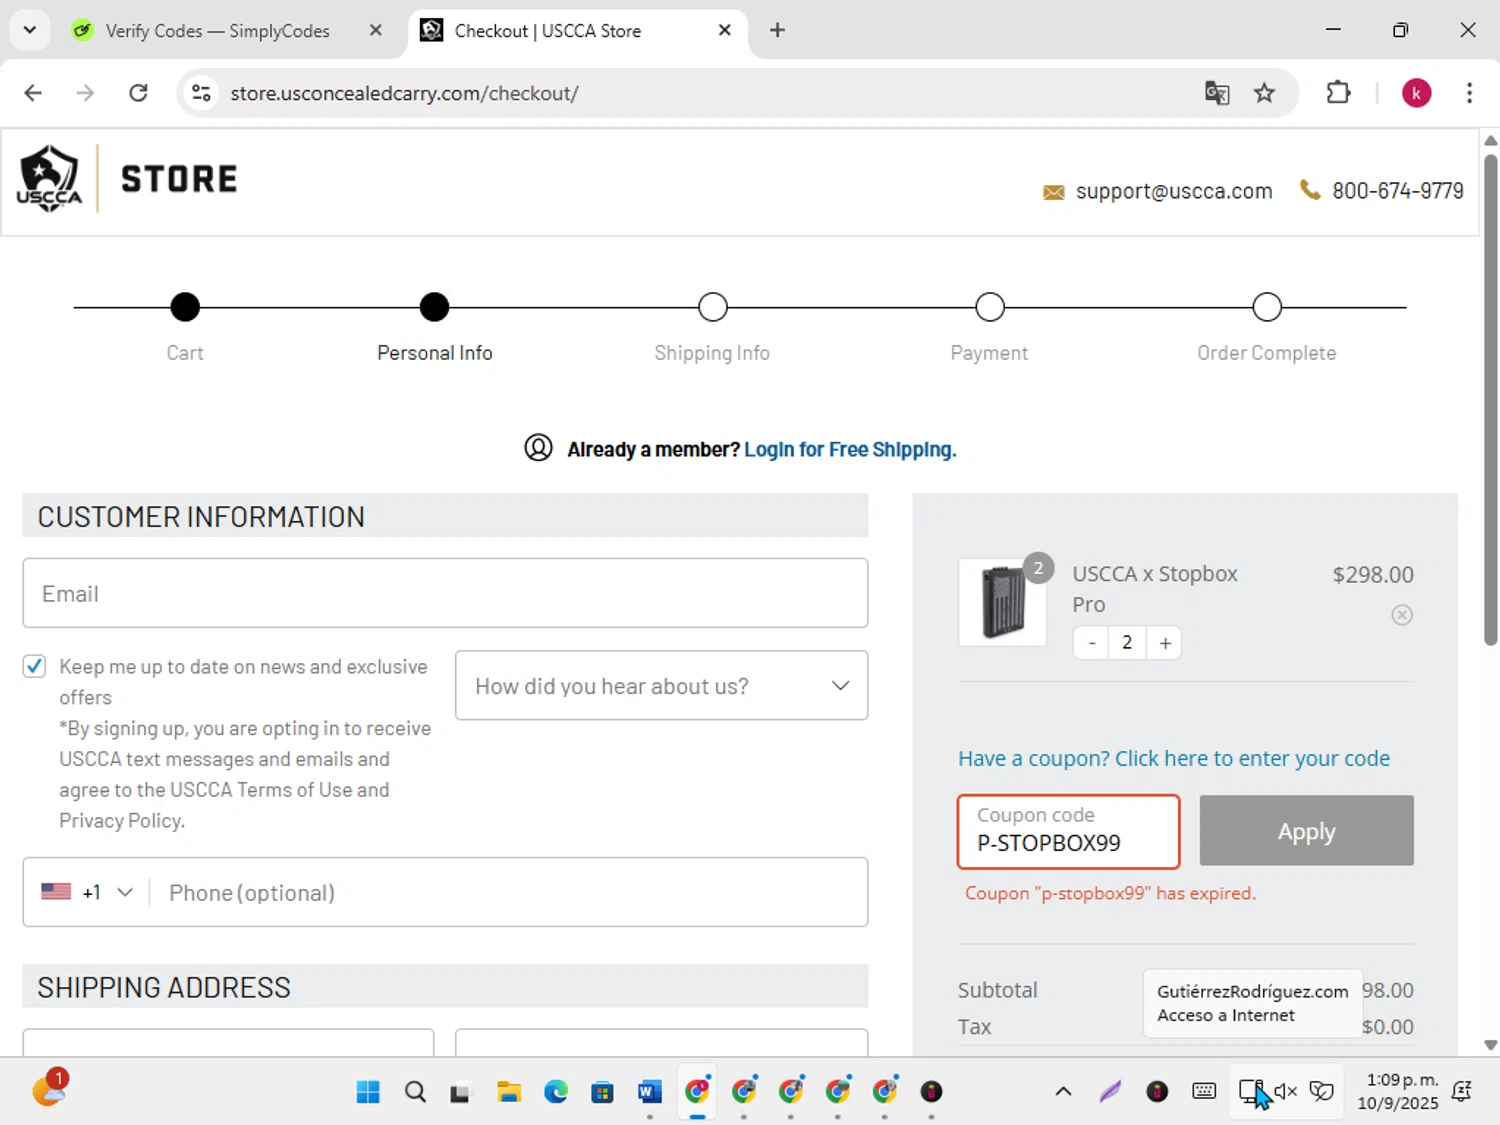1500x1125 pixels.
Task: Close the Checkout USCCA Store tab
Action: coord(725,30)
